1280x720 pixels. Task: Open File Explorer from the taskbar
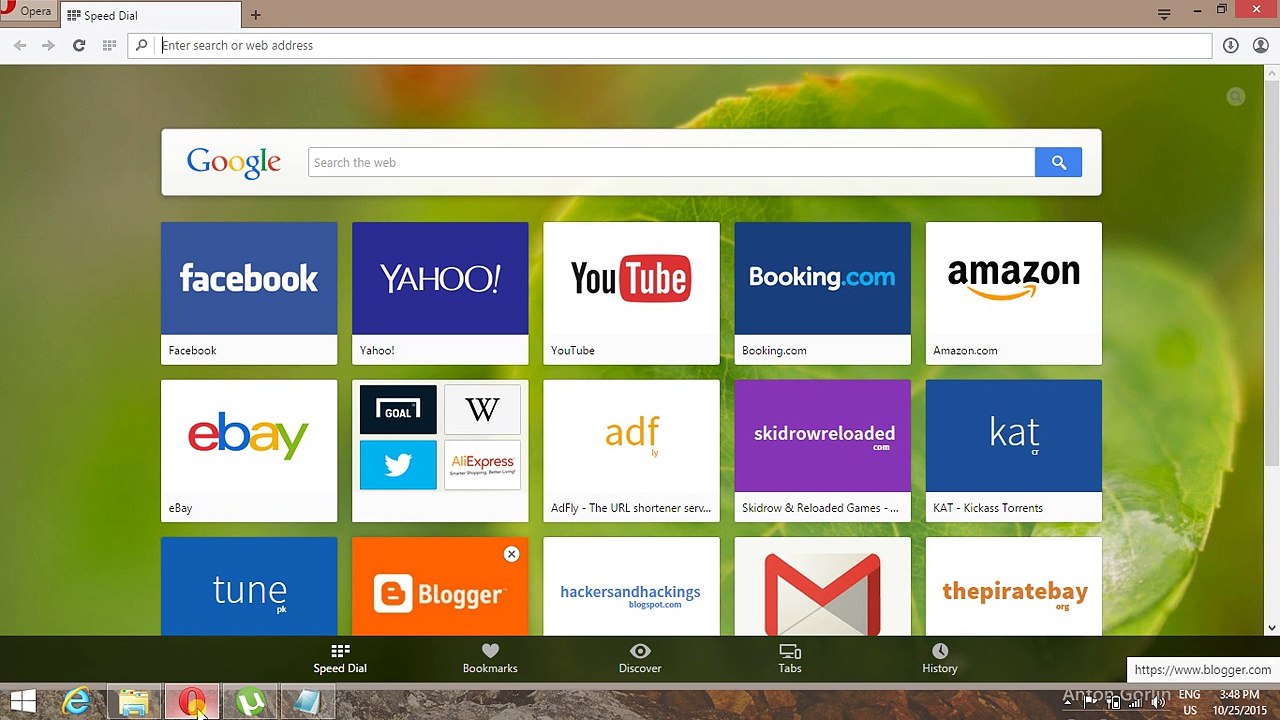134,702
